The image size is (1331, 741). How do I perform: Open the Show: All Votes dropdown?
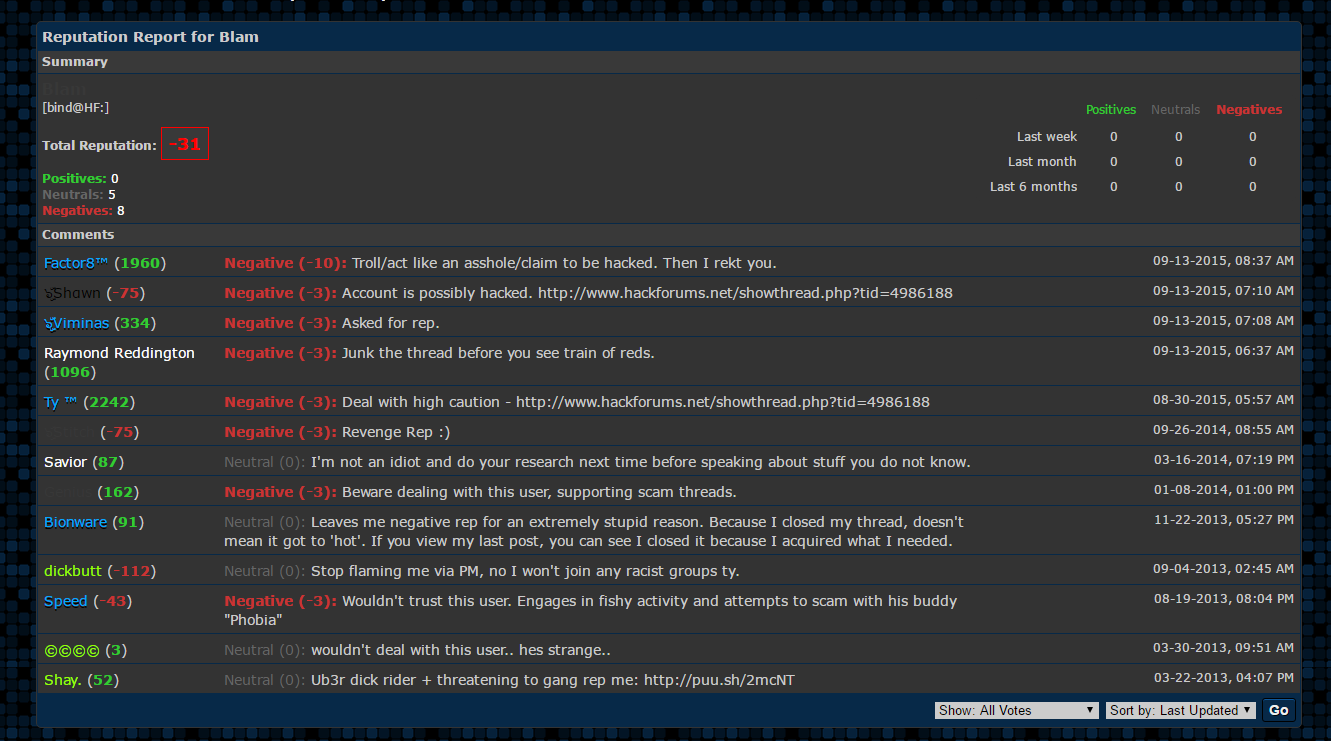point(1017,710)
